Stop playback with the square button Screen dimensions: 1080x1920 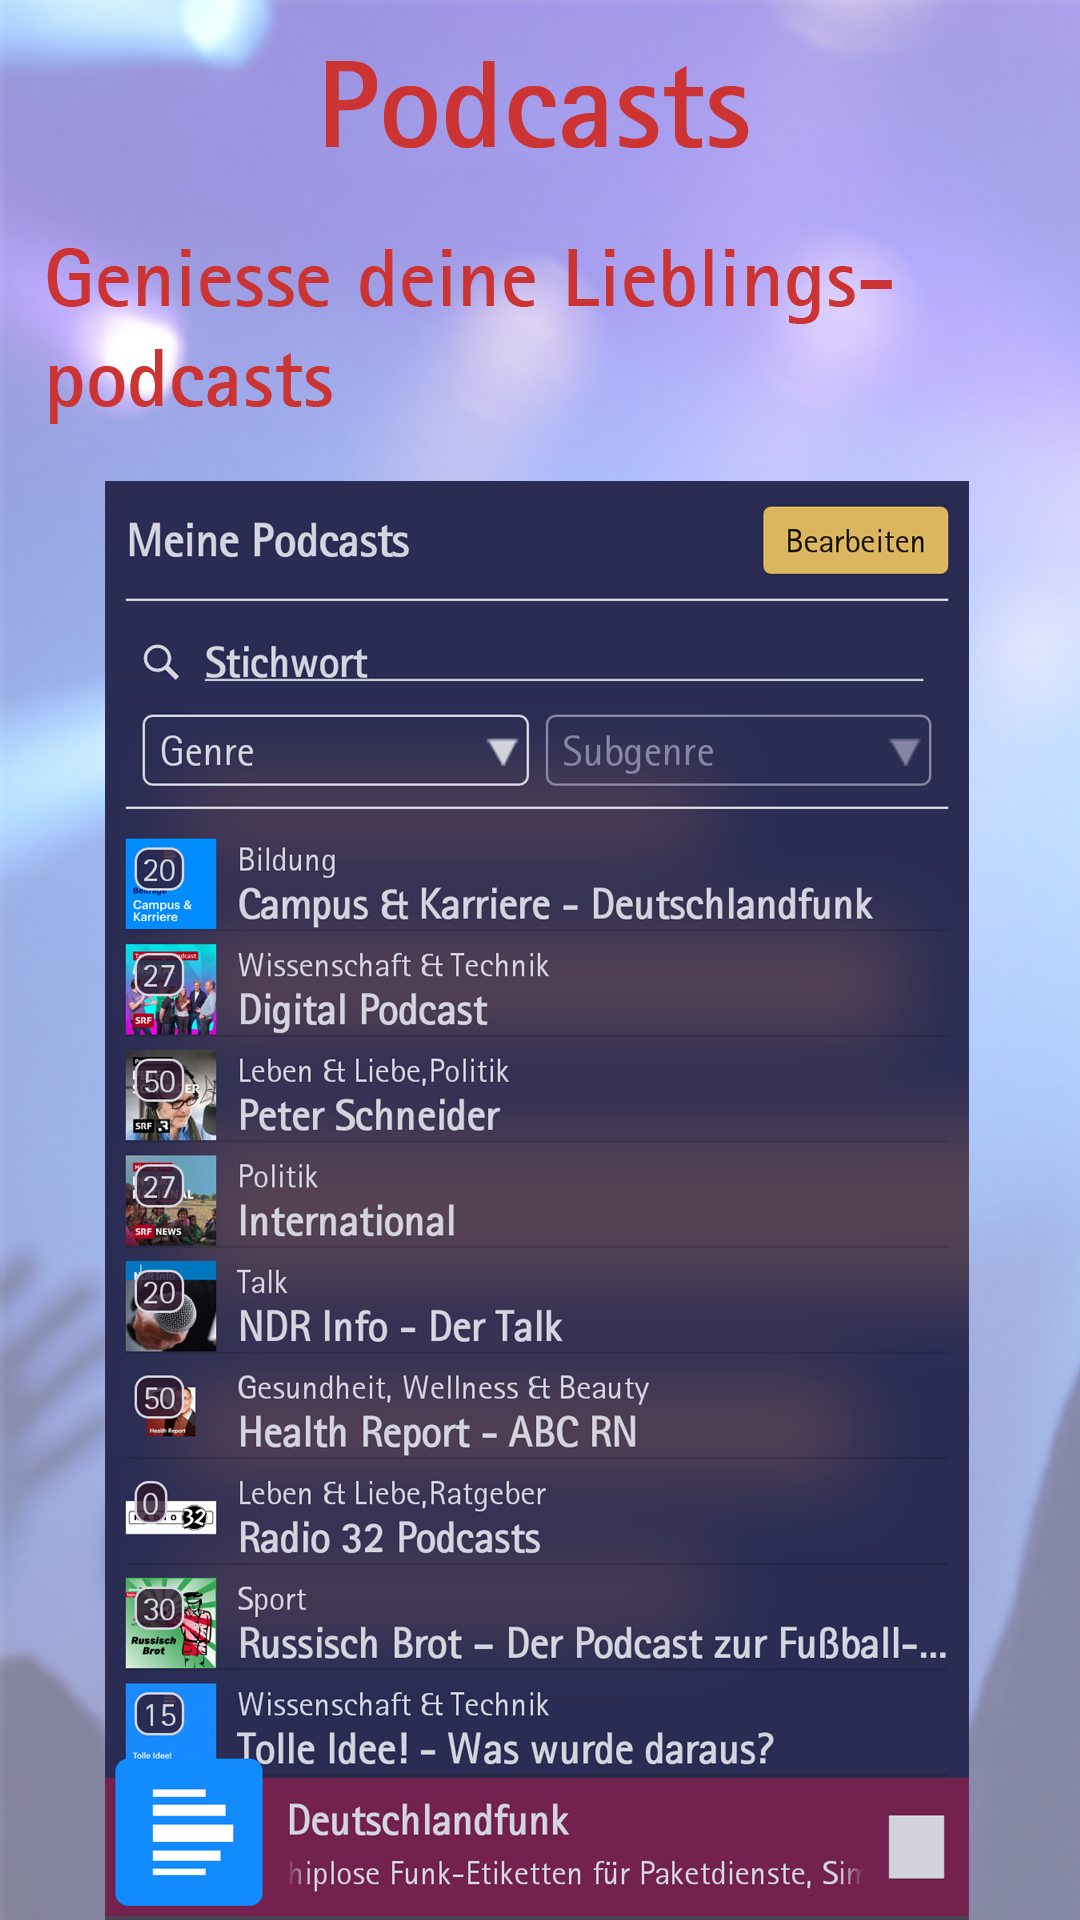(x=915, y=1846)
